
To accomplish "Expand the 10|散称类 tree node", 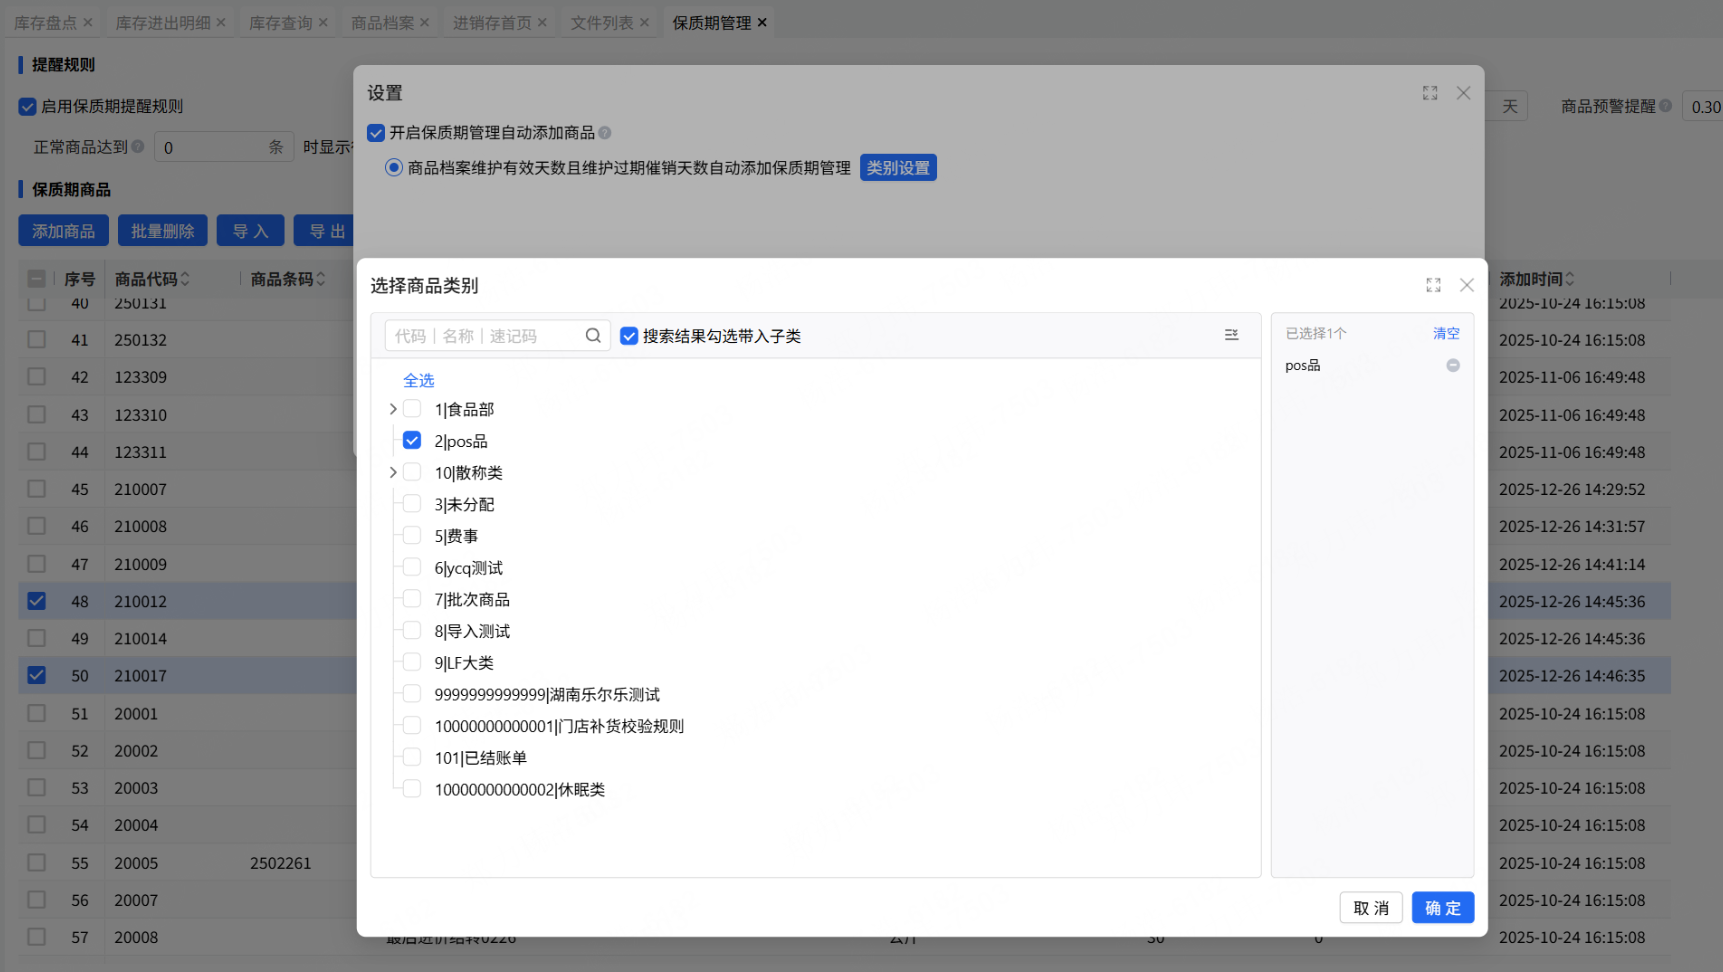I will click(x=393, y=472).
